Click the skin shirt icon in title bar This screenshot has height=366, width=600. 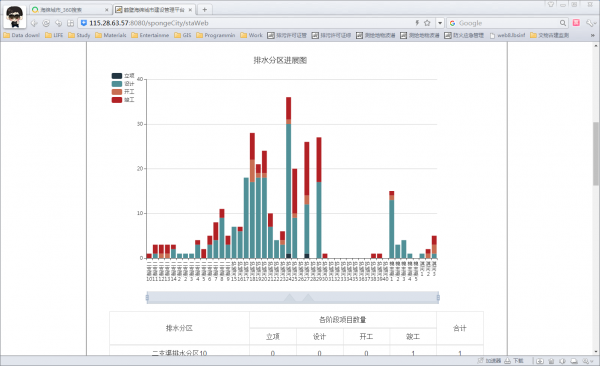[551, 4]
